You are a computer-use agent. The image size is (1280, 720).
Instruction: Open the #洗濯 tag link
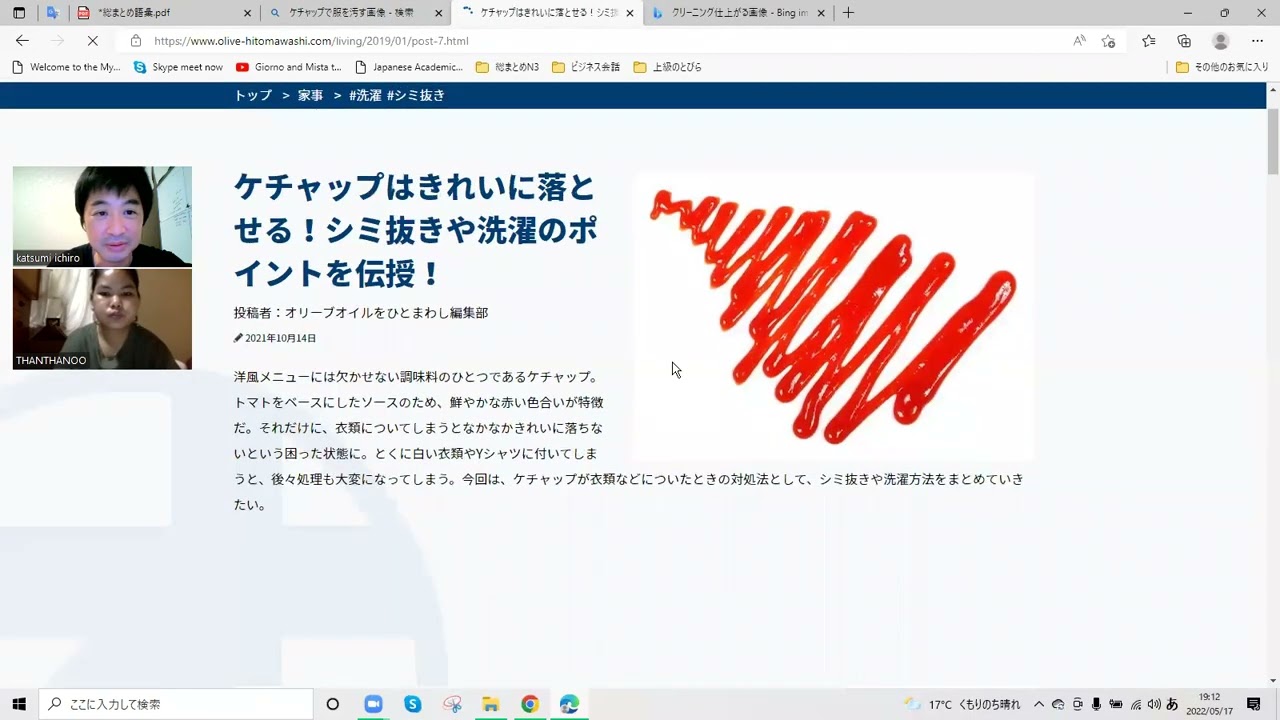point(365,95)
